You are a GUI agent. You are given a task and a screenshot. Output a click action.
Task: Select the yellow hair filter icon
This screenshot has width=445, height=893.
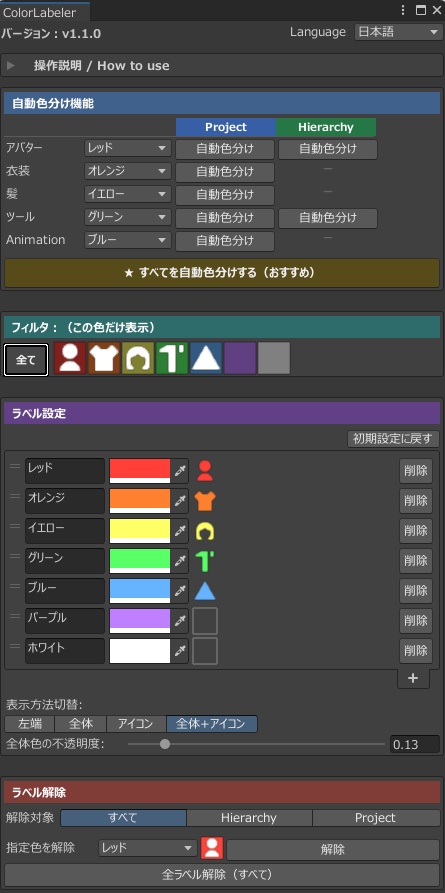coord(138,358)
